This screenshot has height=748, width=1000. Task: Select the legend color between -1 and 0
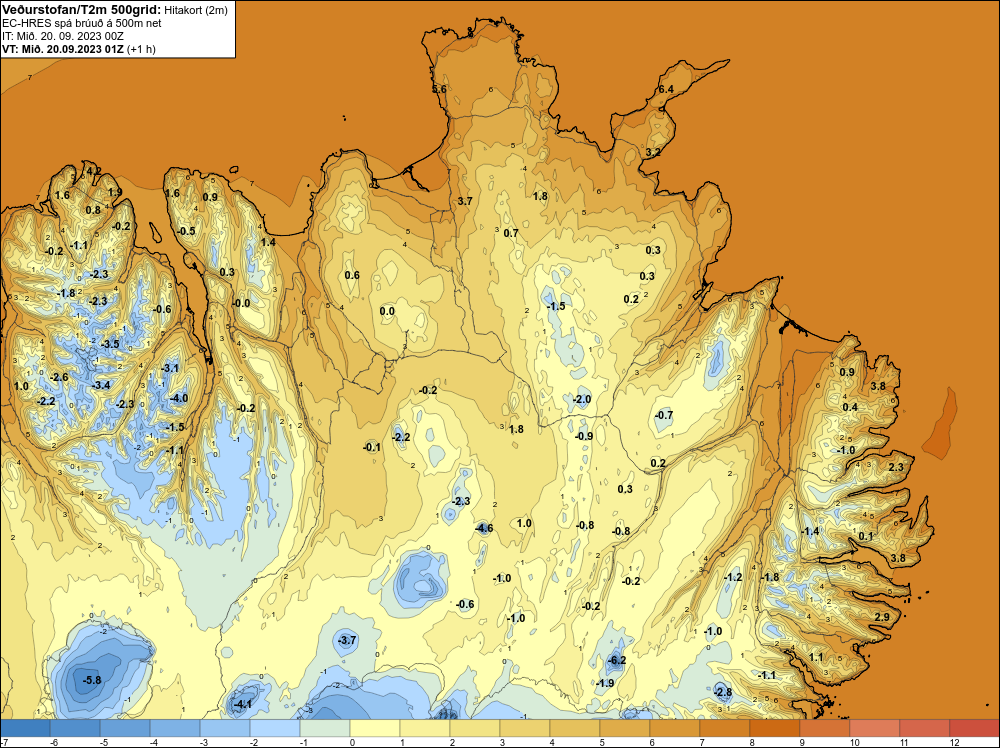[x=325, y=728]
